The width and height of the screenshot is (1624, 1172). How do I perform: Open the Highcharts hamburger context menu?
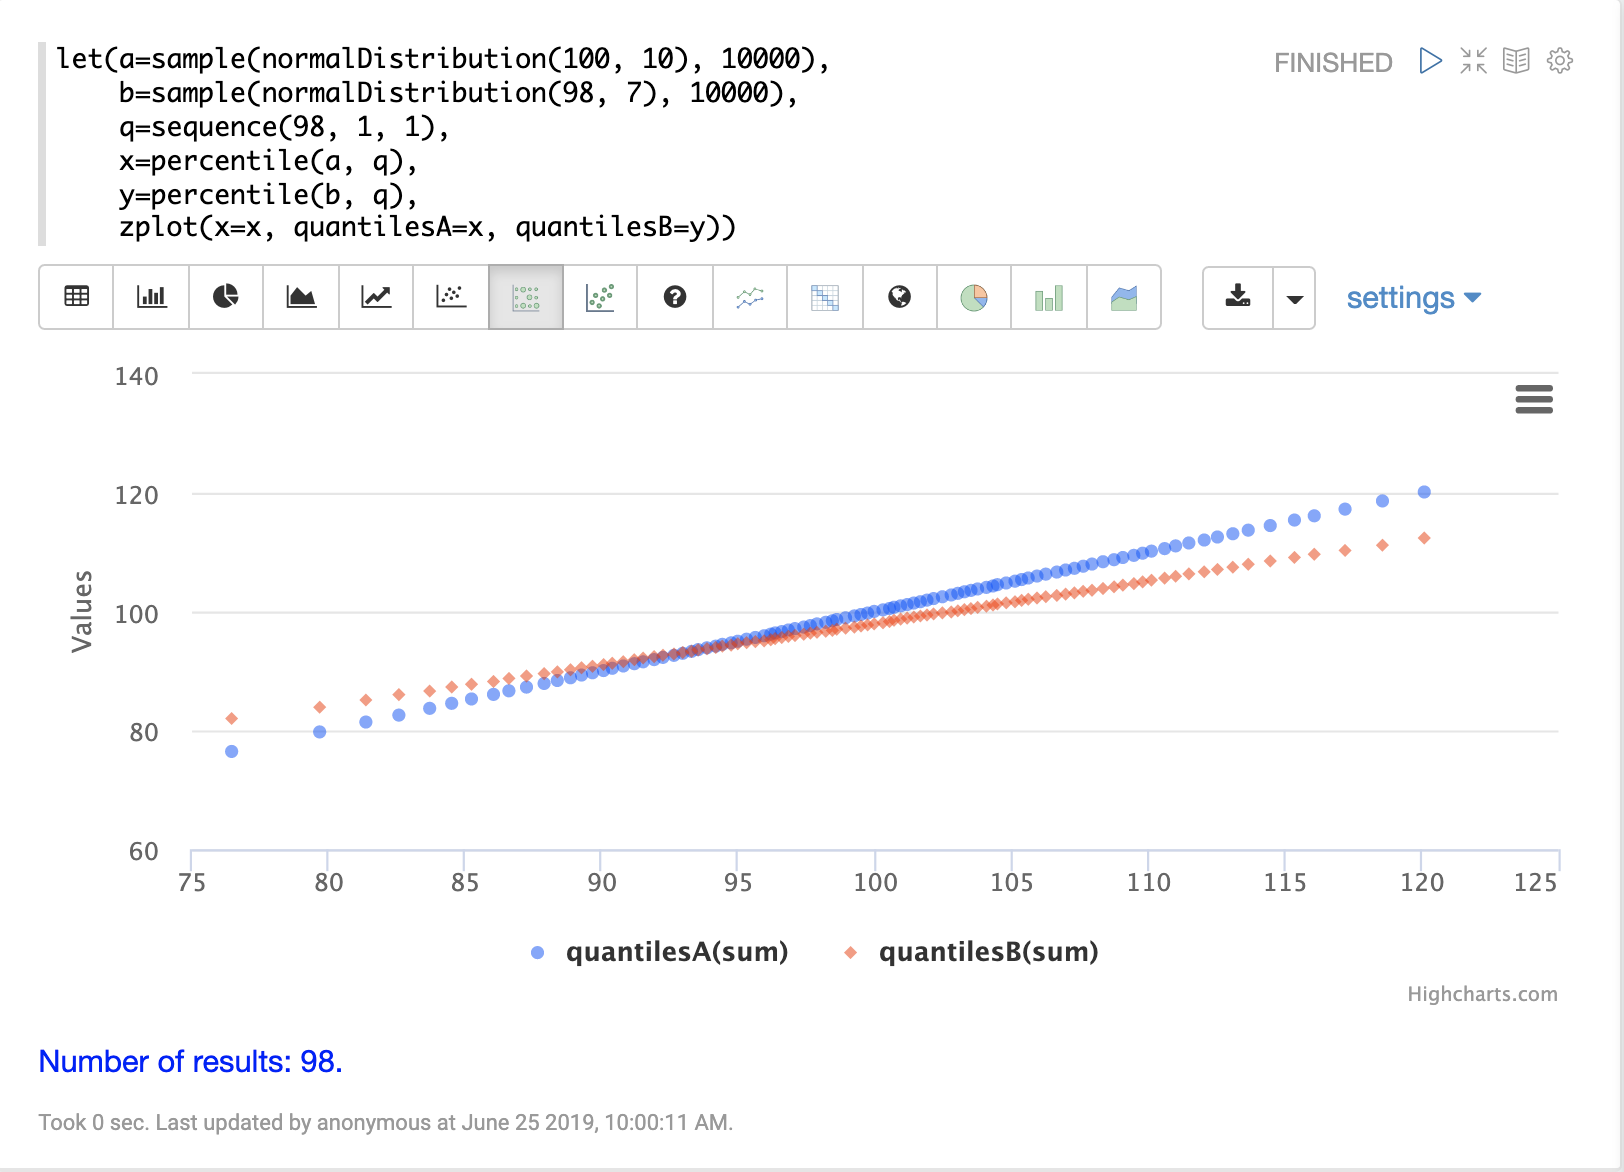pyautogui.click(x=1533, y=399)
